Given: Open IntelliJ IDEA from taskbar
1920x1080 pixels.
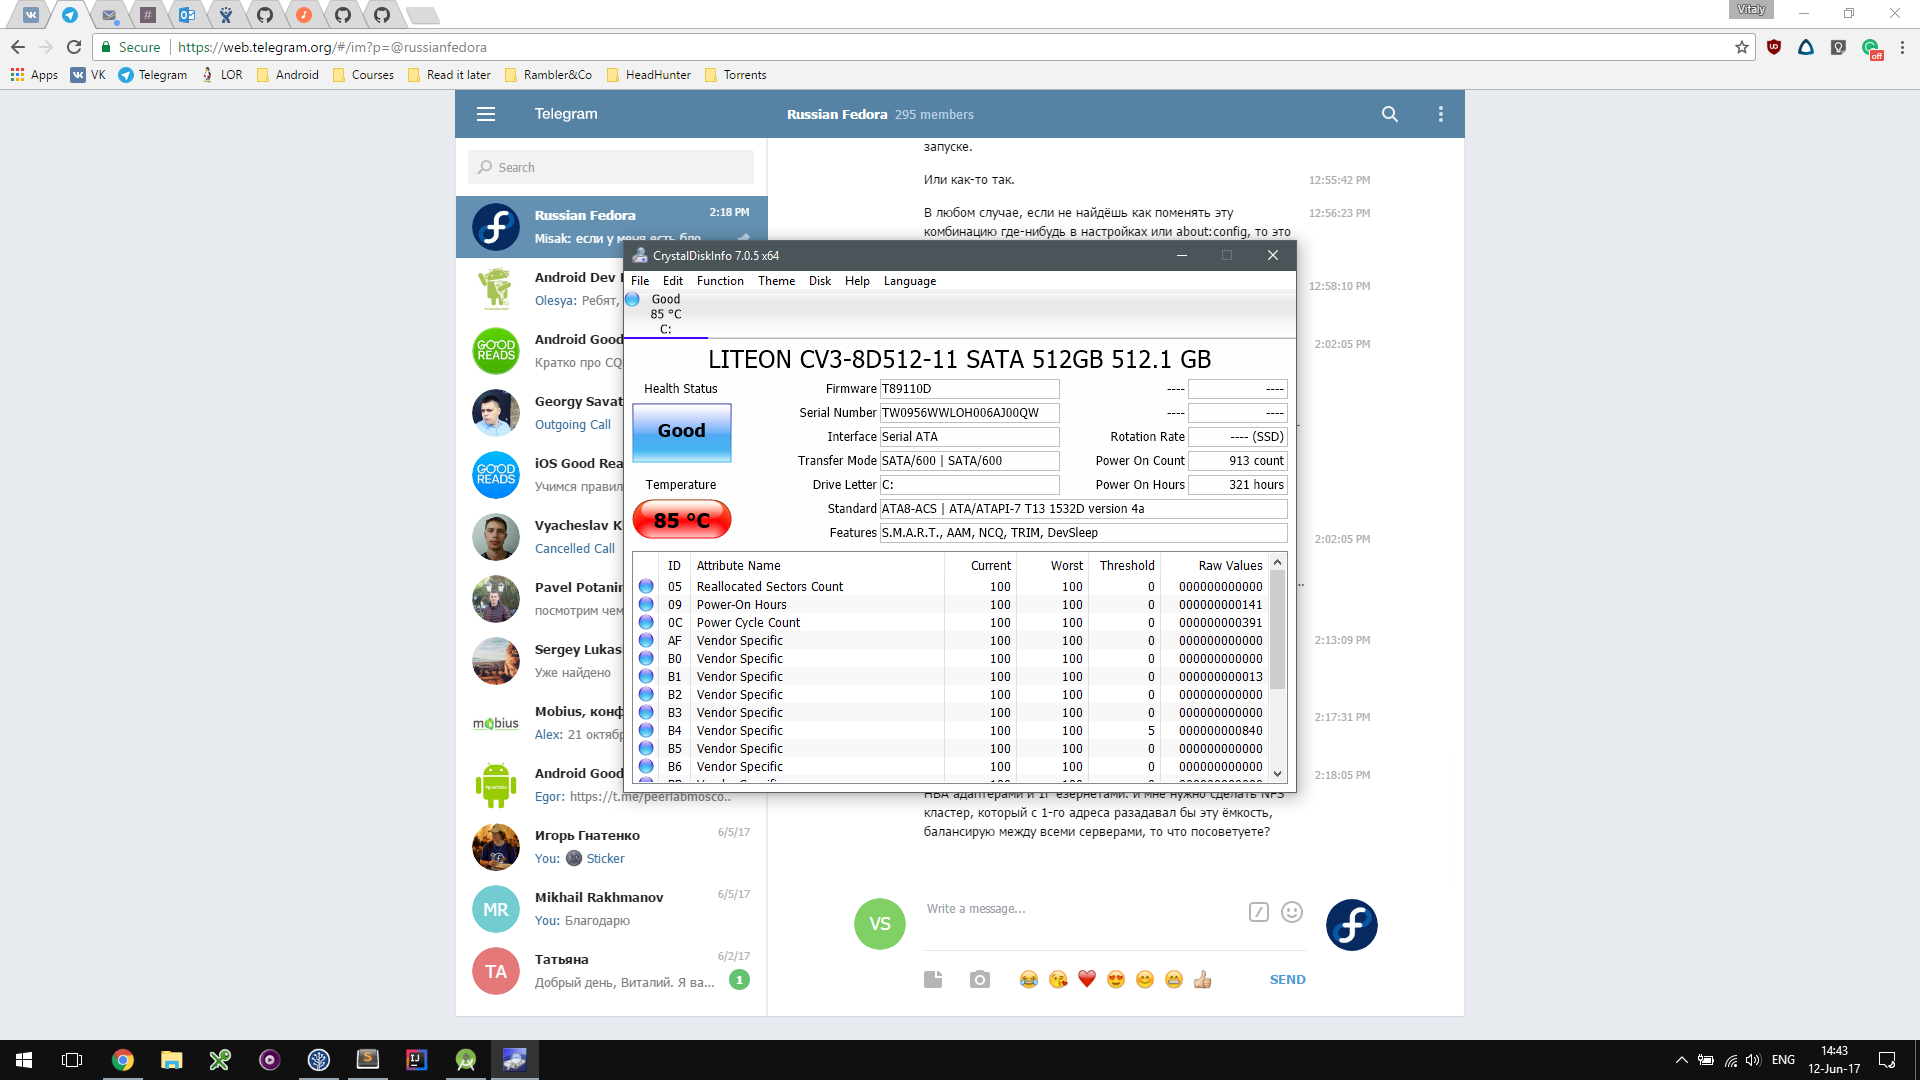Looking at the screenshot, I should 417,1060.
